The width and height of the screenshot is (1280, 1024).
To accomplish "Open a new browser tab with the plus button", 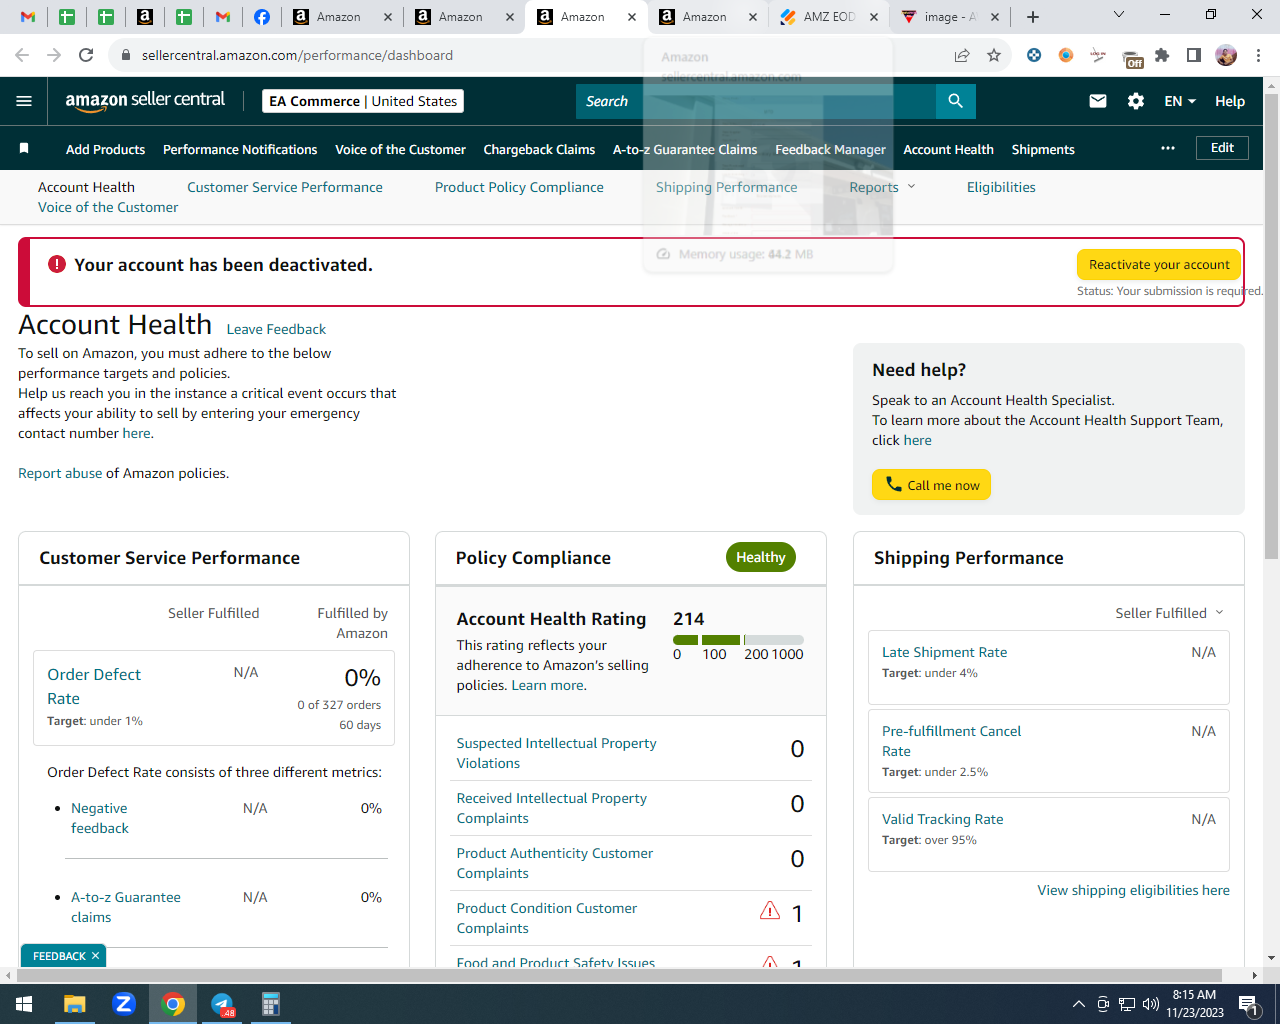I will (x=1033, y=17).
